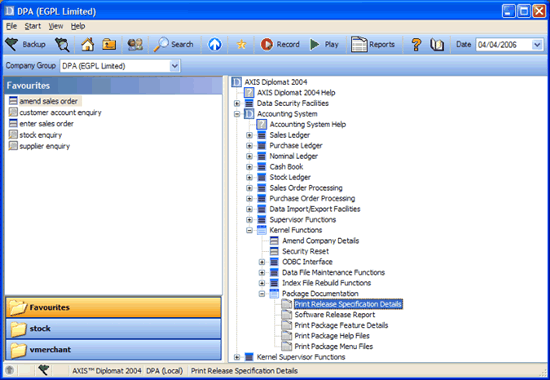Image resolution: width=550 pixels, height=380 pixels.
Task: Click the window title bar D icon
Action: click(9, 11)
